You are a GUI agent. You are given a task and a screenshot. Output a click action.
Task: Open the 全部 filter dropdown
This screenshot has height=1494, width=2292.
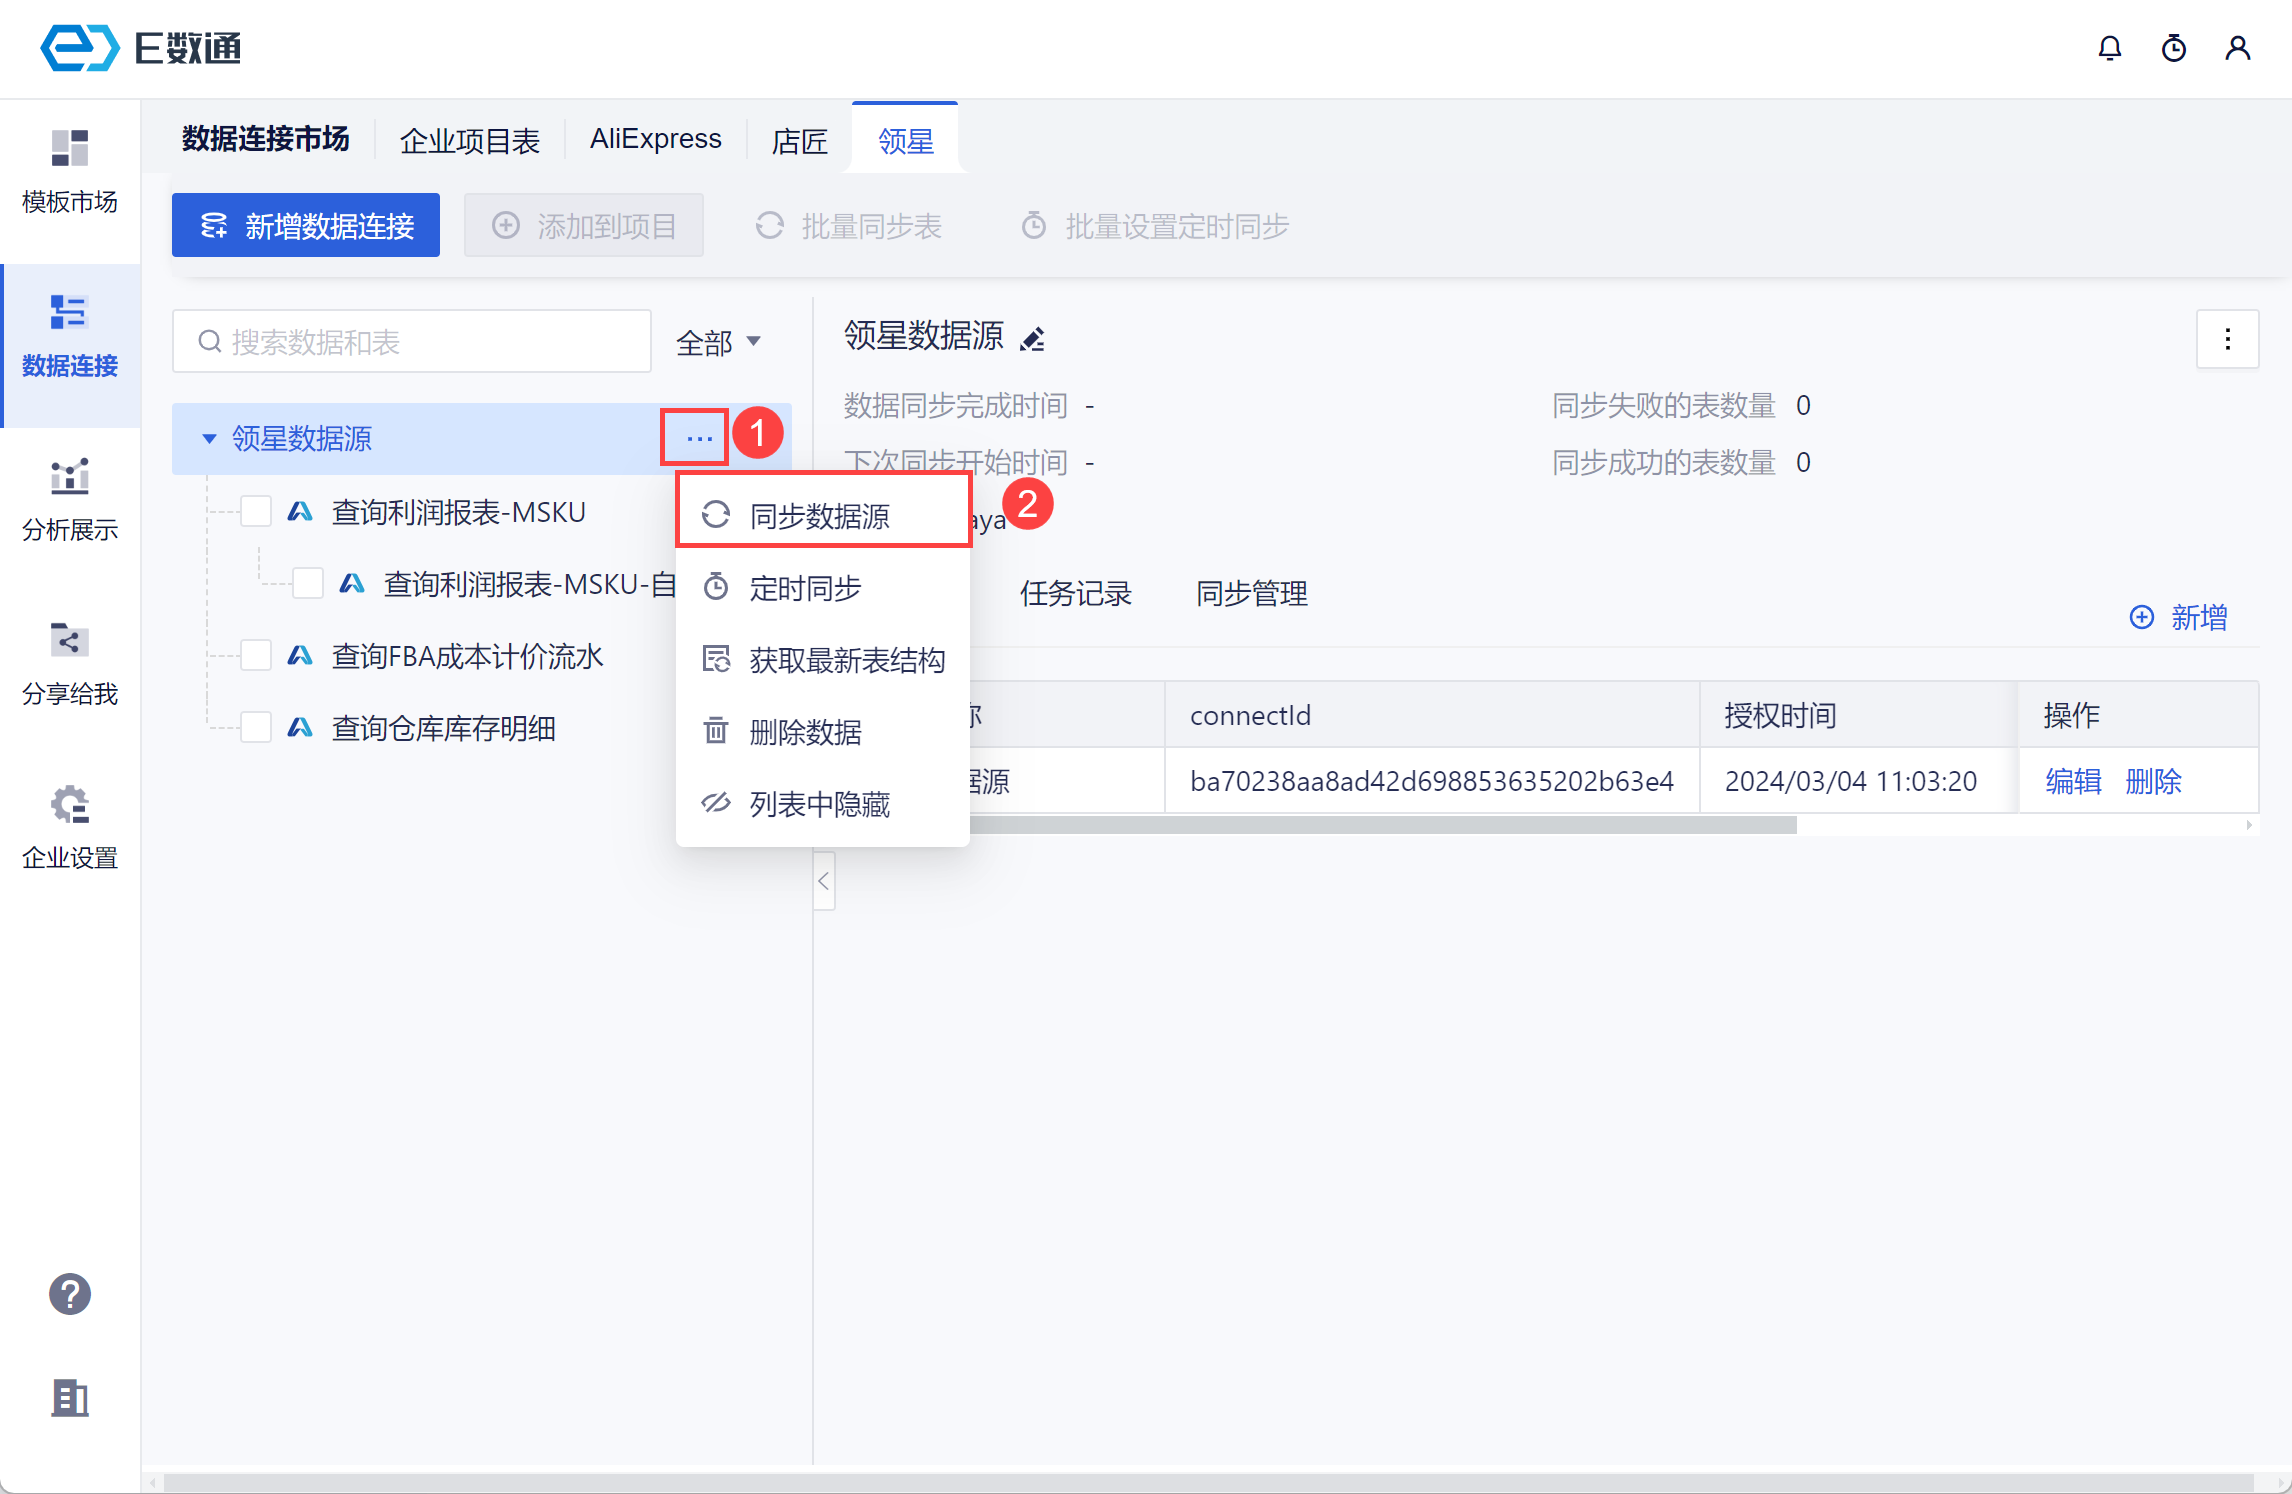coord(718,343)
